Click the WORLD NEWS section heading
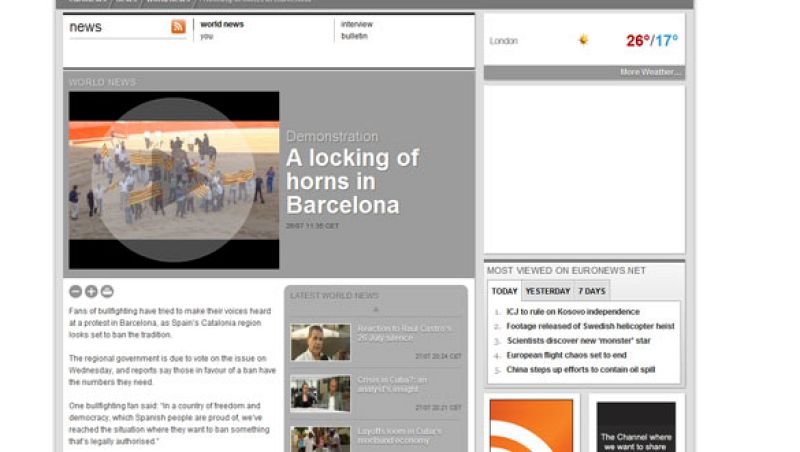 [x=103, y=82]
